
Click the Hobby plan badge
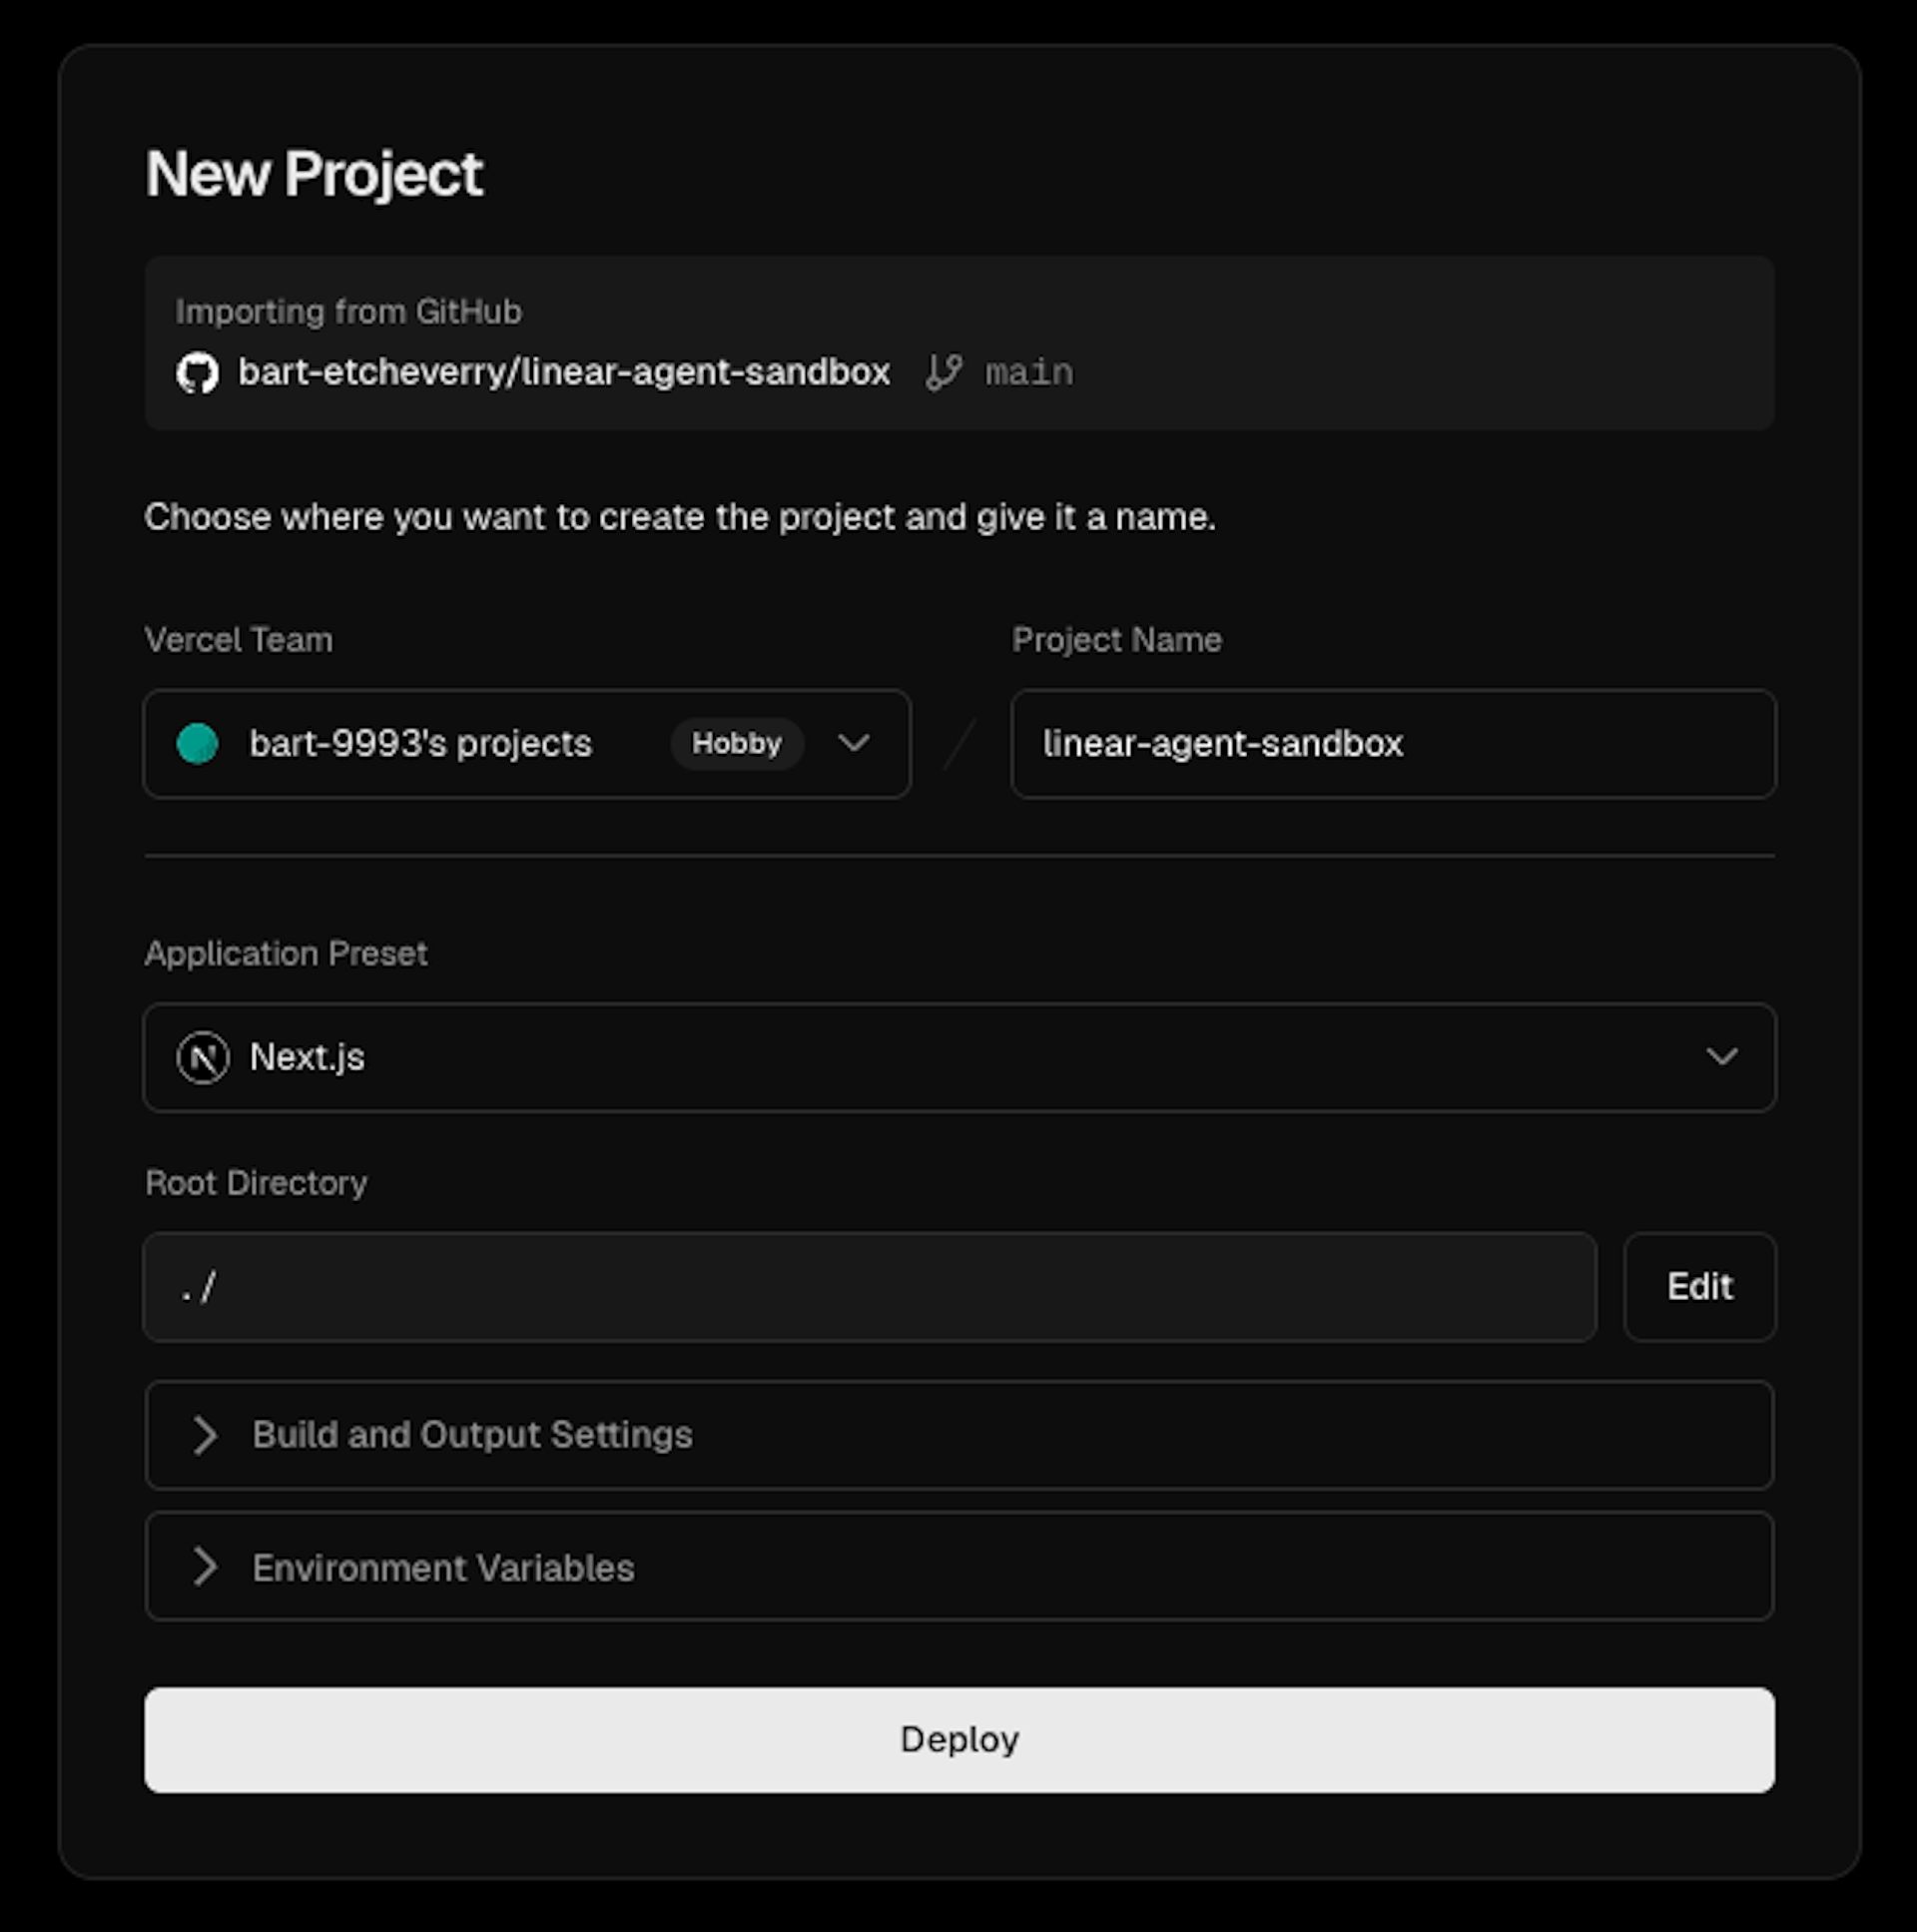click(737, 744)
